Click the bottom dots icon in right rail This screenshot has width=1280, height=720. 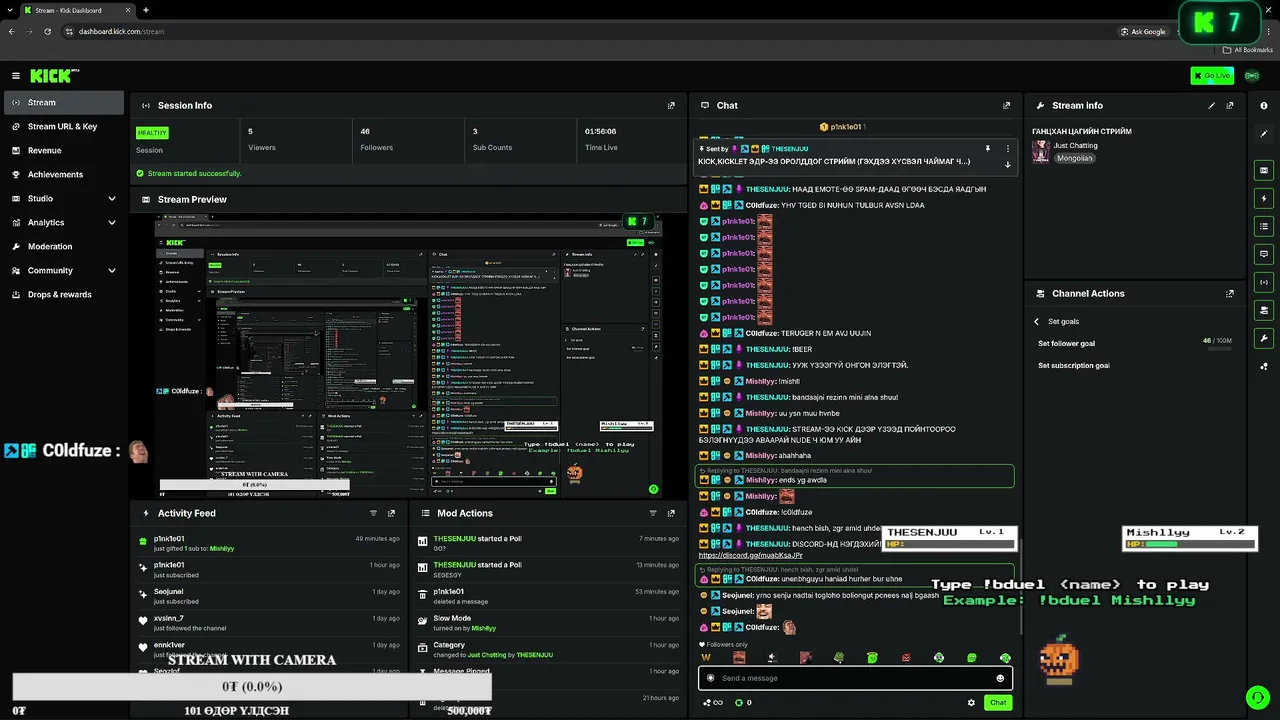click(x=1264, y=366)
